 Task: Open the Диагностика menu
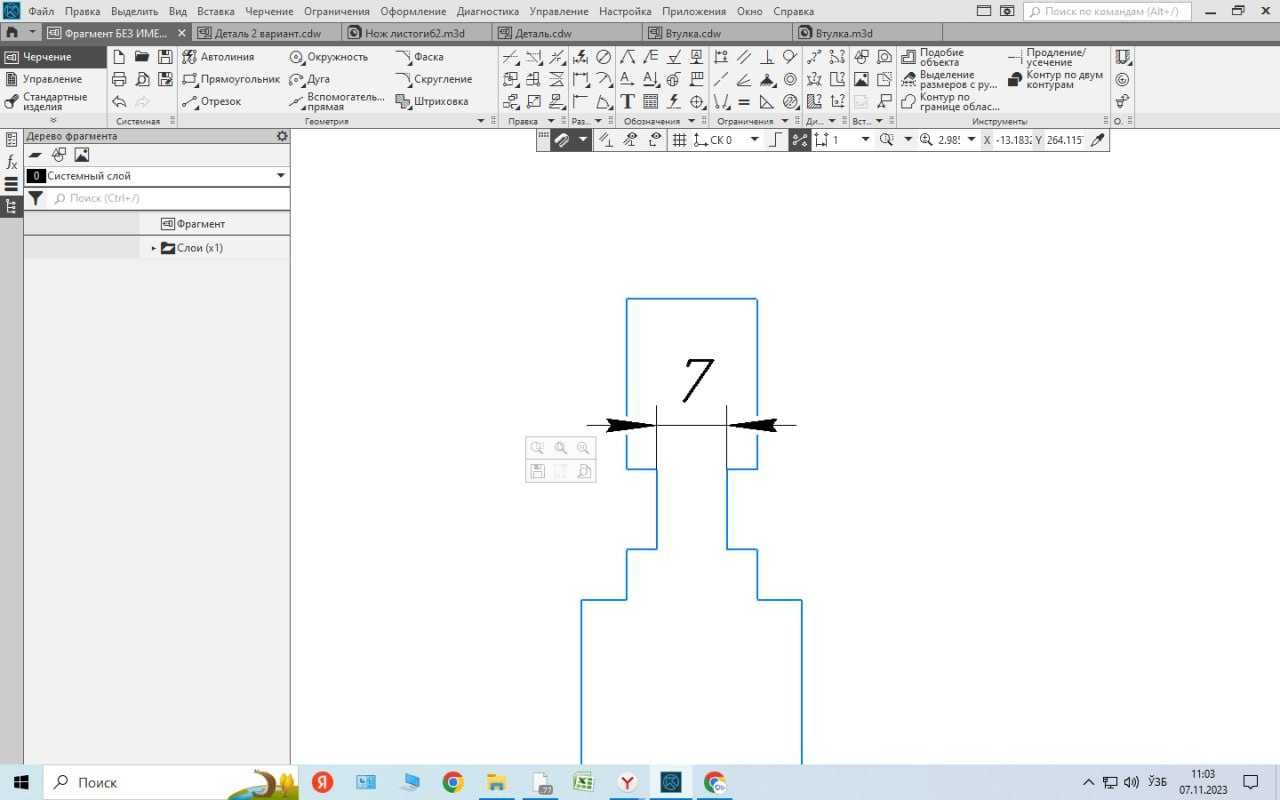(x=488, y=11)
